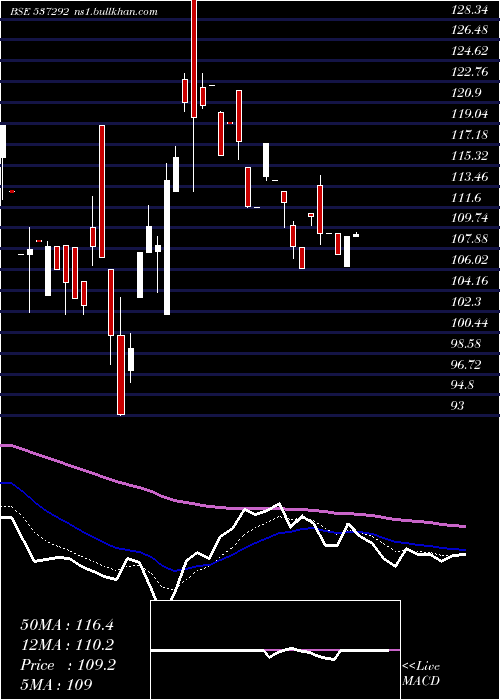This screenshot has height=700, width=500.
Task: Click the 12MA : 110.2 readout
Action: pyautogui.click(x=67, y=645)
